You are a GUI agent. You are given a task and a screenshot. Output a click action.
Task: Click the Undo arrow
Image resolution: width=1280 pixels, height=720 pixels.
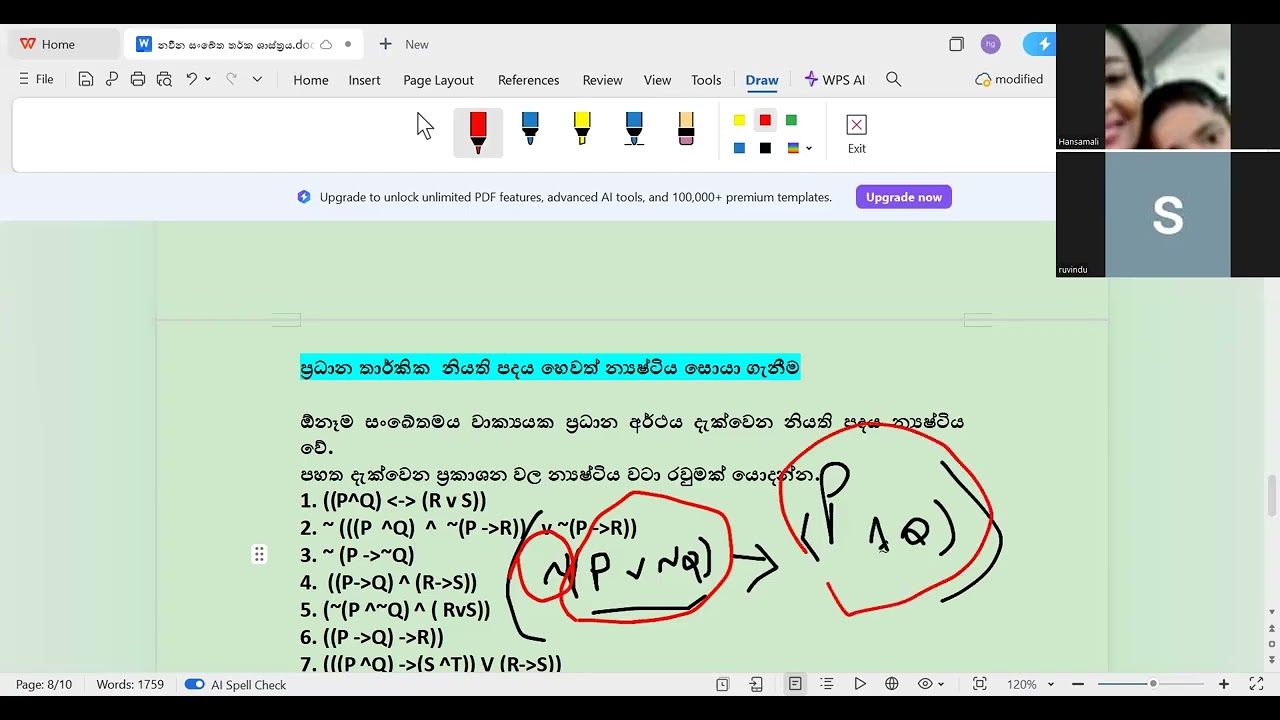pyautogui.click(x=191, y=79)
